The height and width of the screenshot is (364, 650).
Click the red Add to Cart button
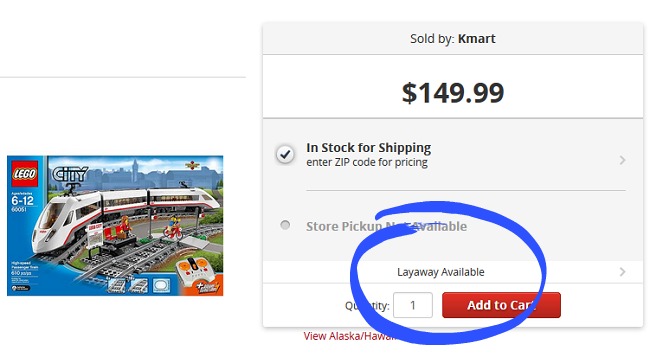click(501, 305)
